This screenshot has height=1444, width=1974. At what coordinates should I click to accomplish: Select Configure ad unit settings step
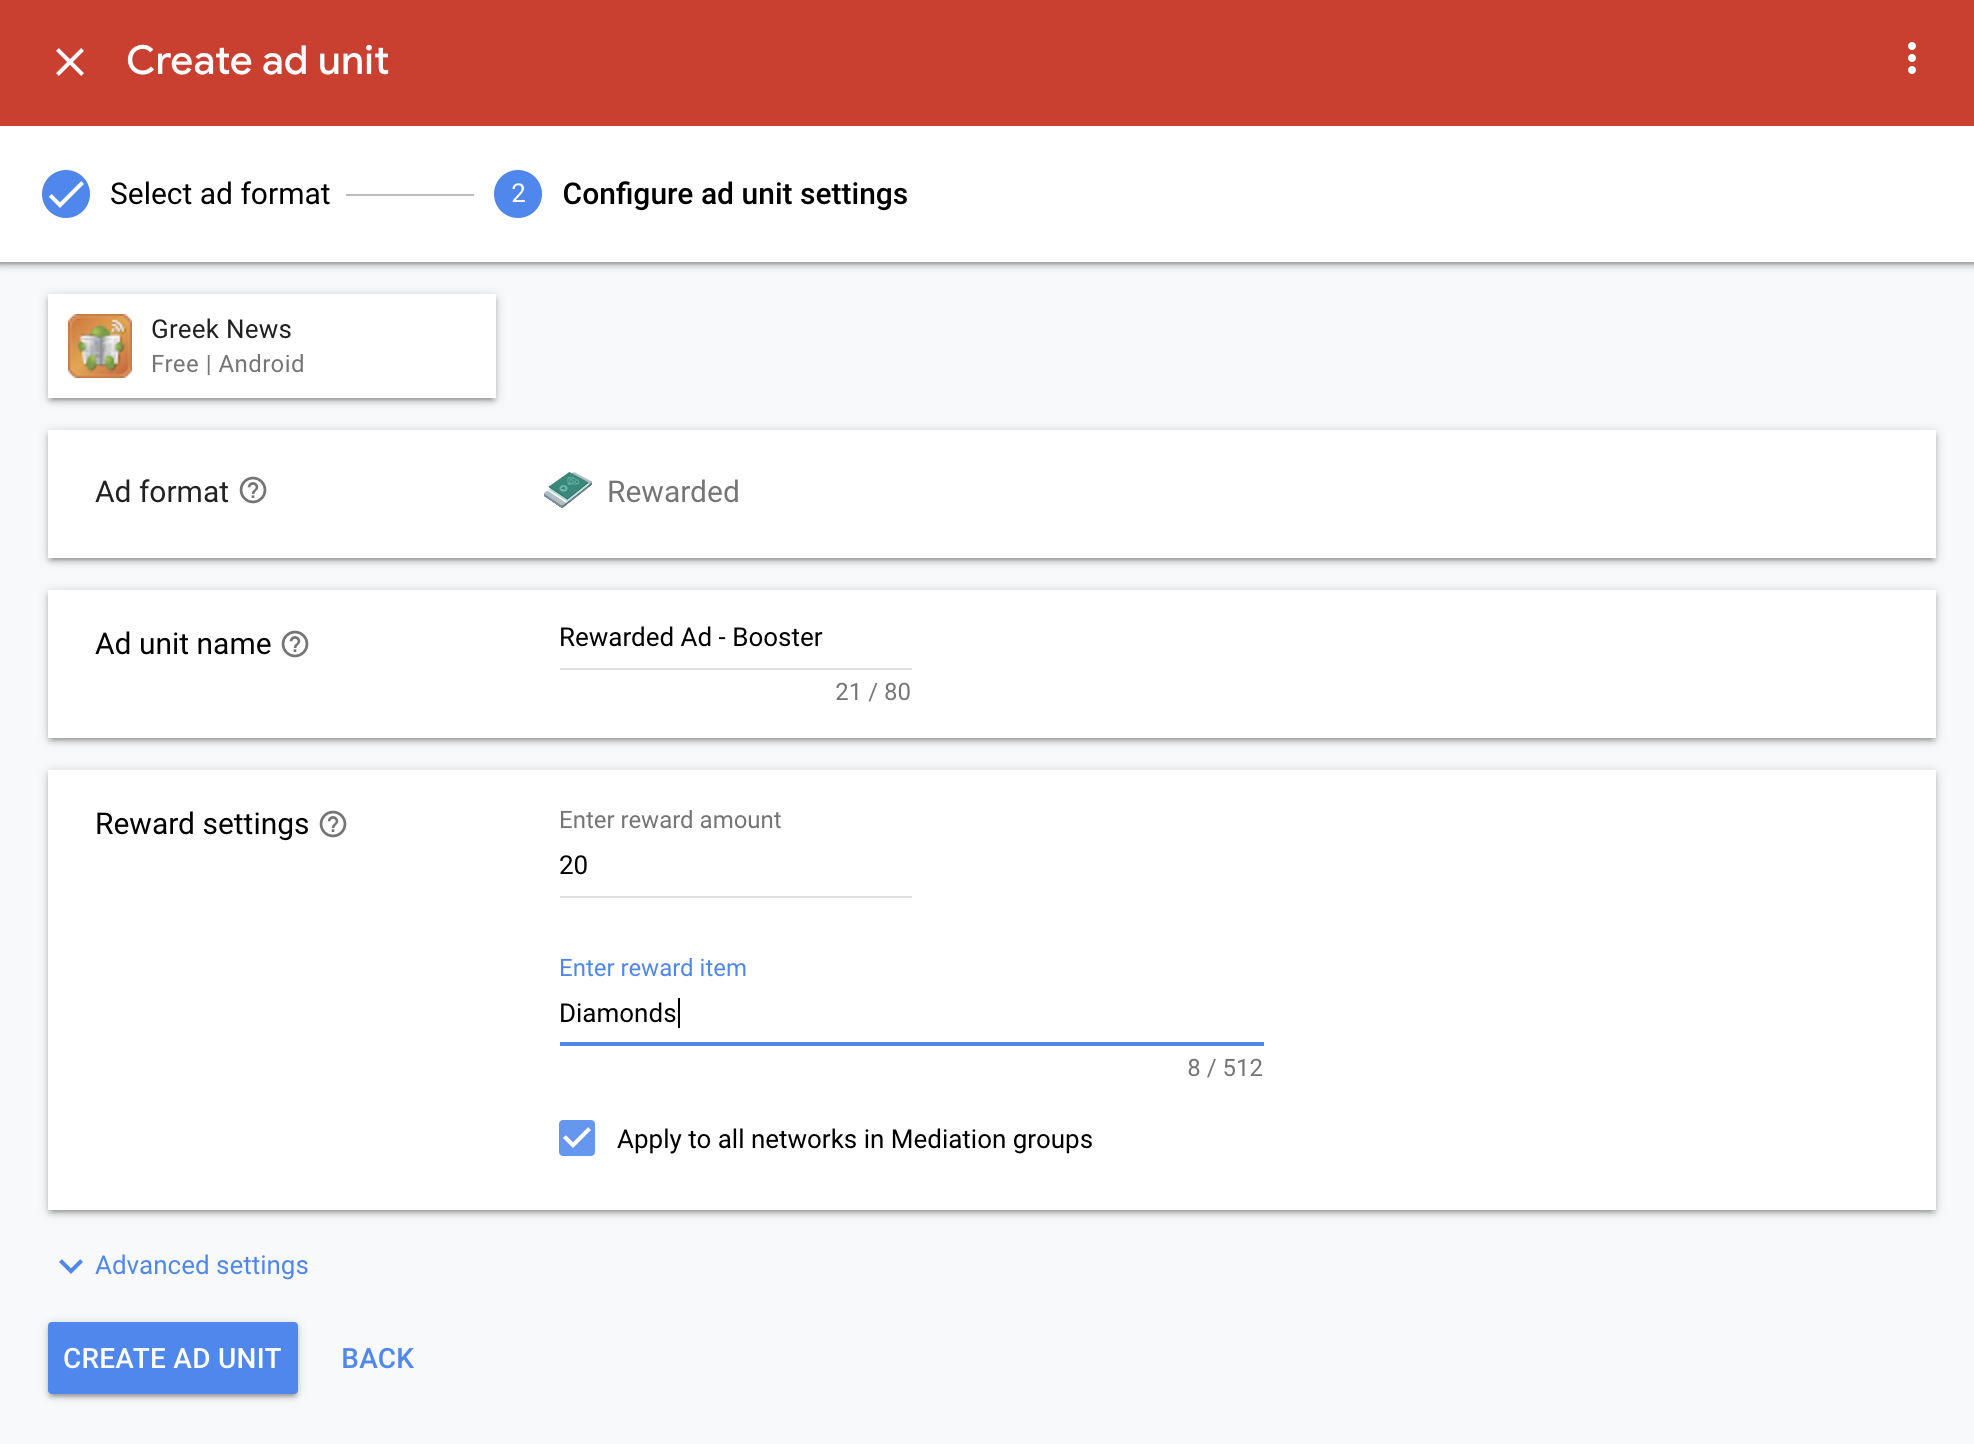pyautogui.click(x=735, y=194)
